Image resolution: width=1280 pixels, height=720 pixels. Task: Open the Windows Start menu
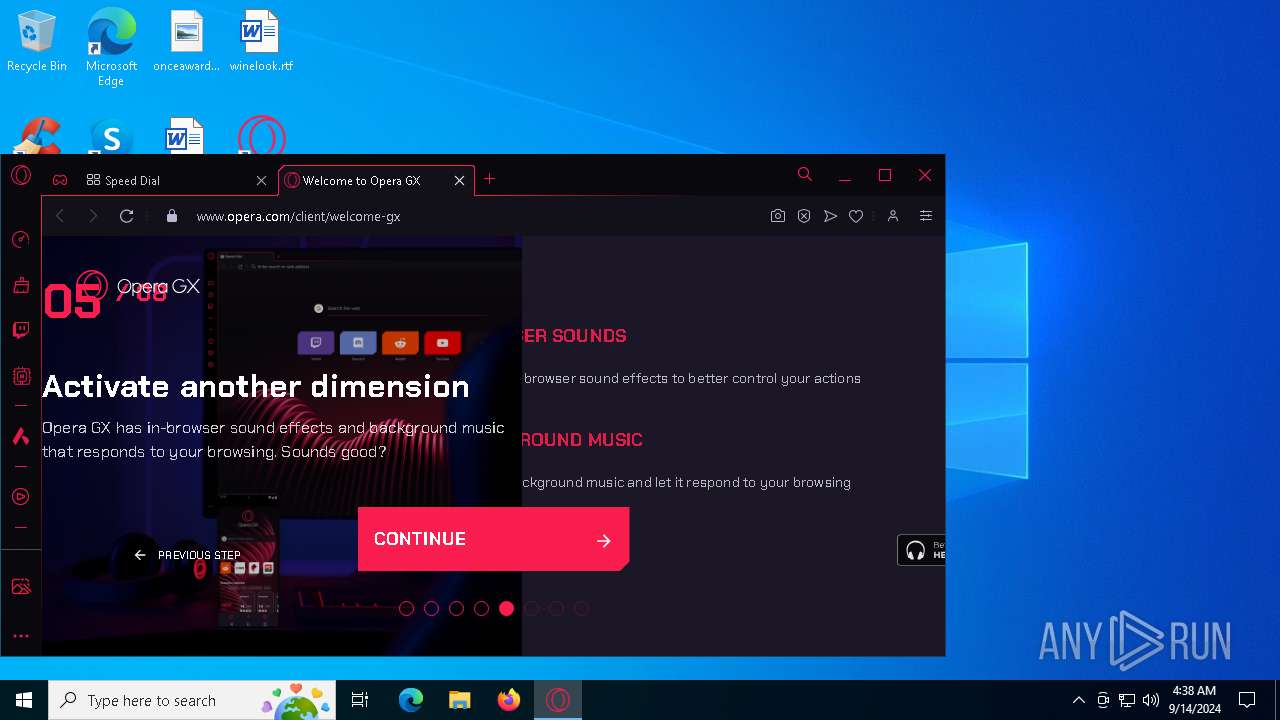click(x=24, y=700)
